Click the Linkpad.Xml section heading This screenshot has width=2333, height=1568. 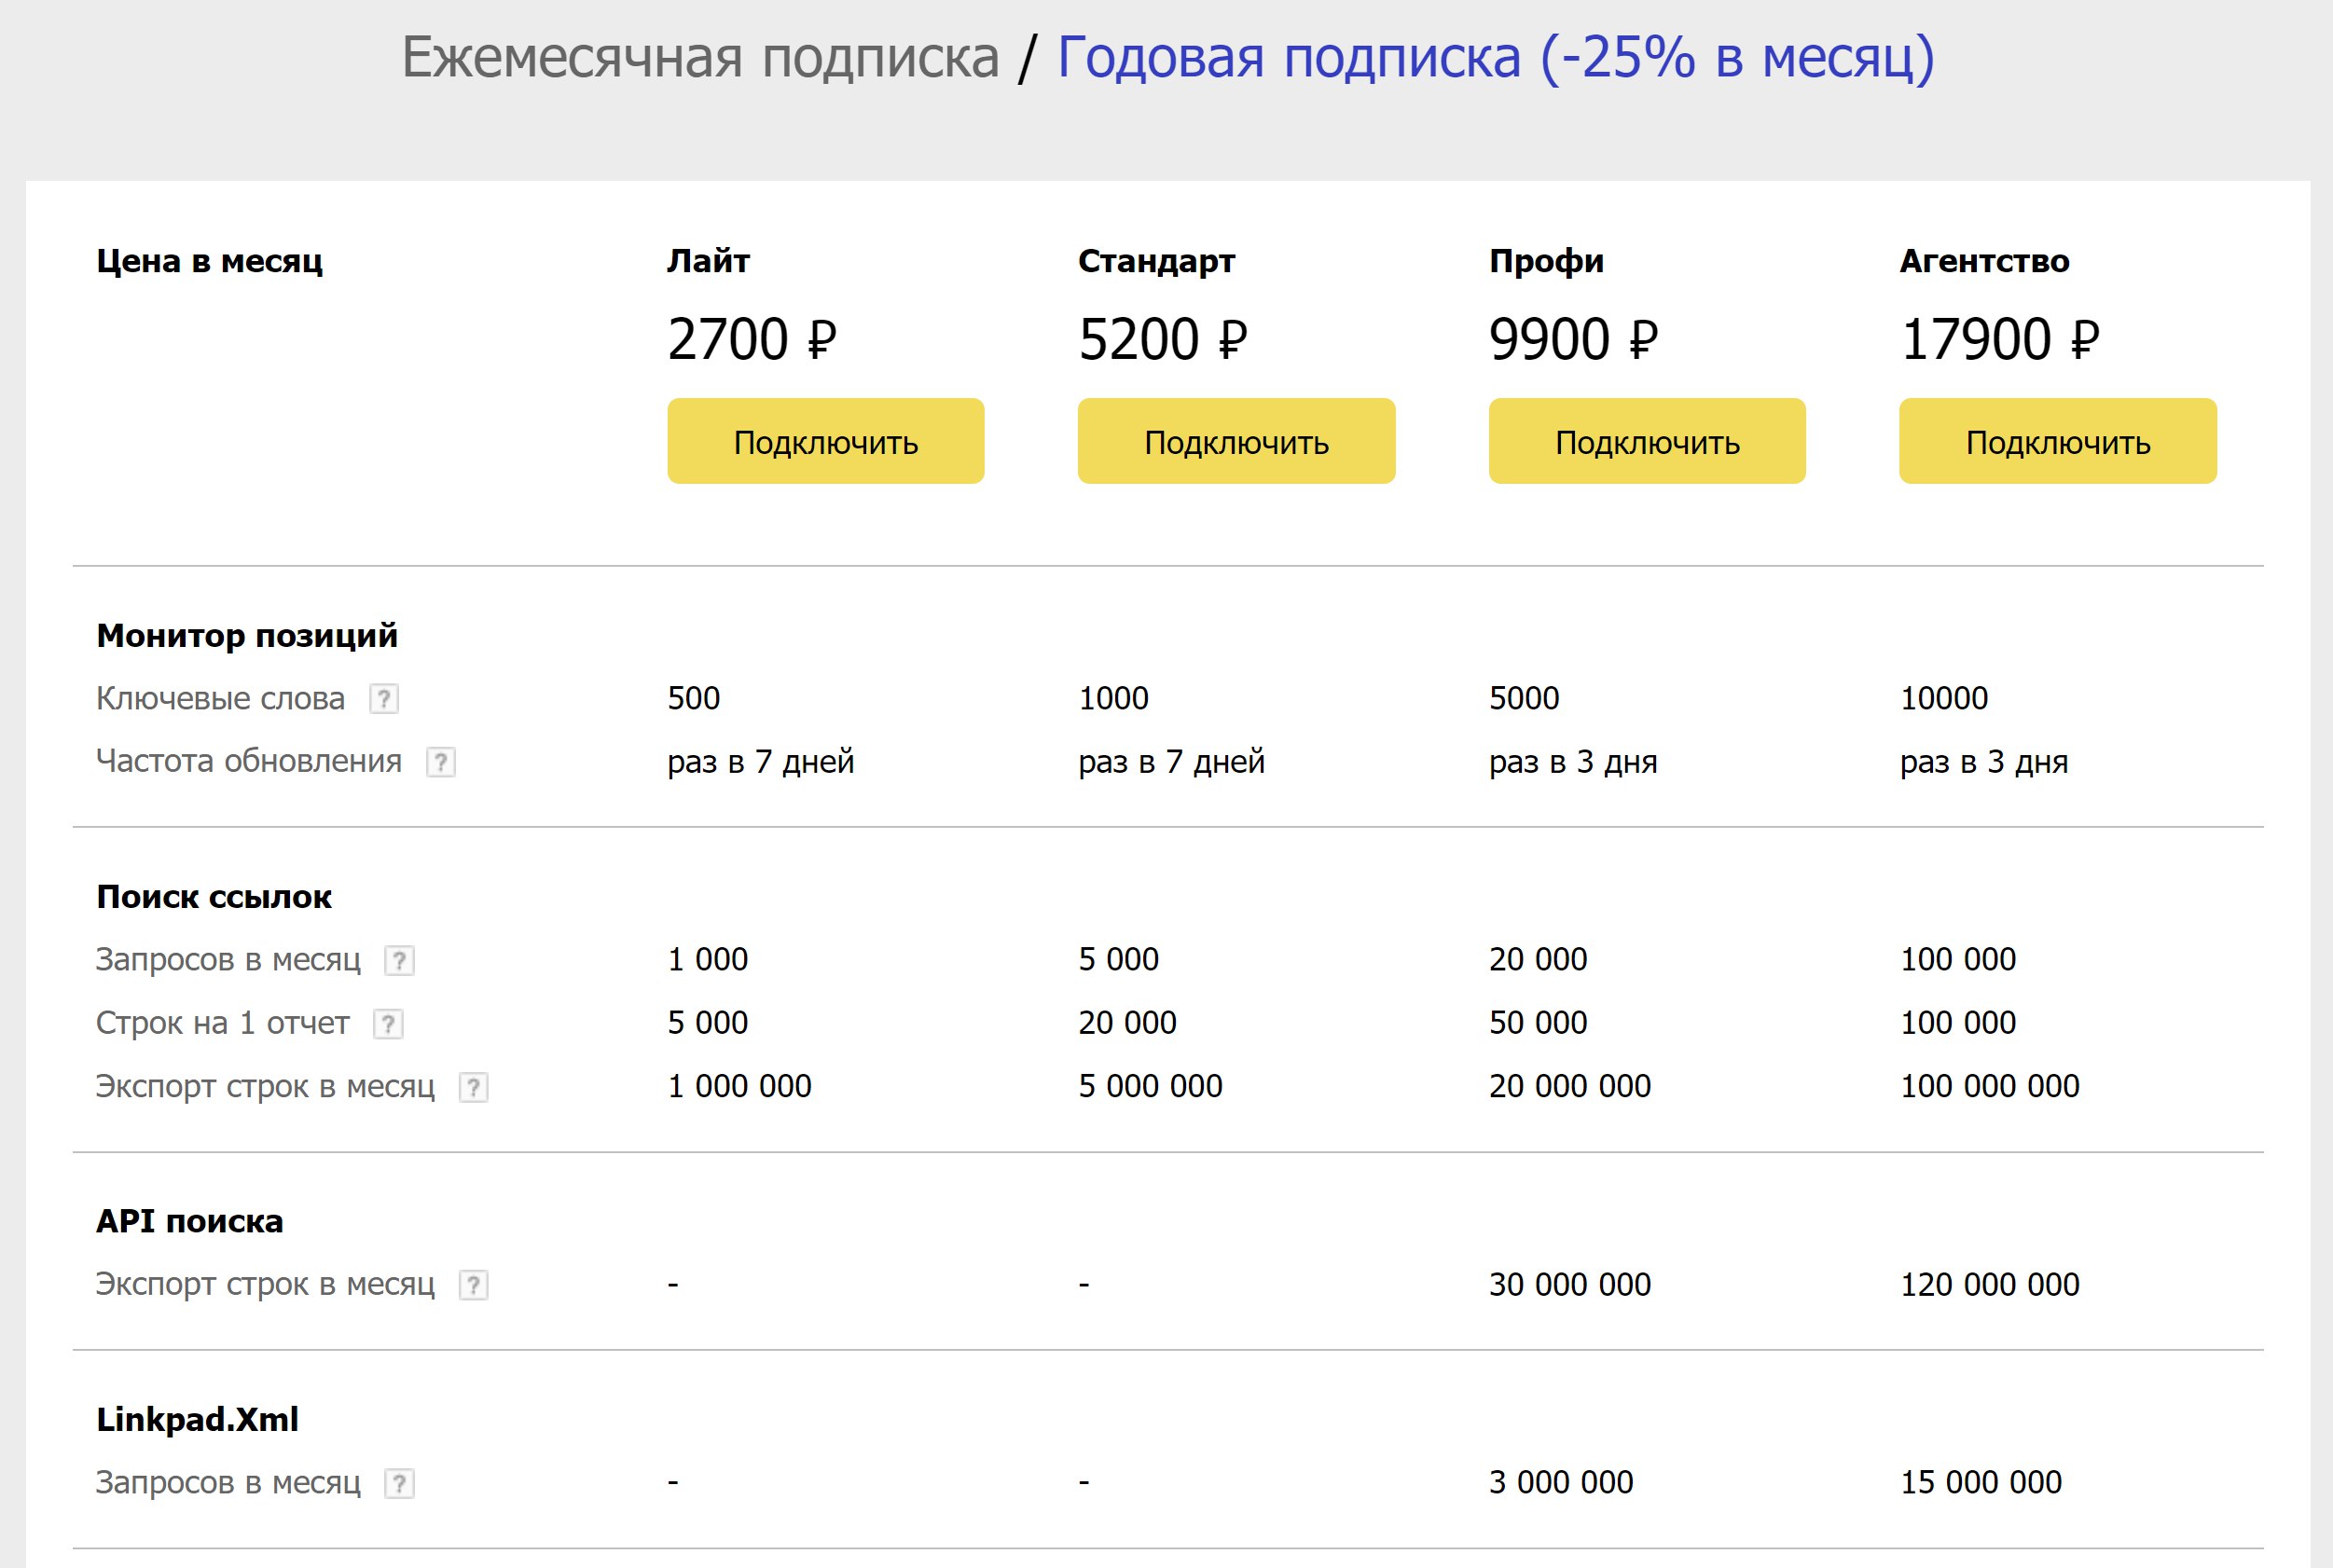[197, 1419]
